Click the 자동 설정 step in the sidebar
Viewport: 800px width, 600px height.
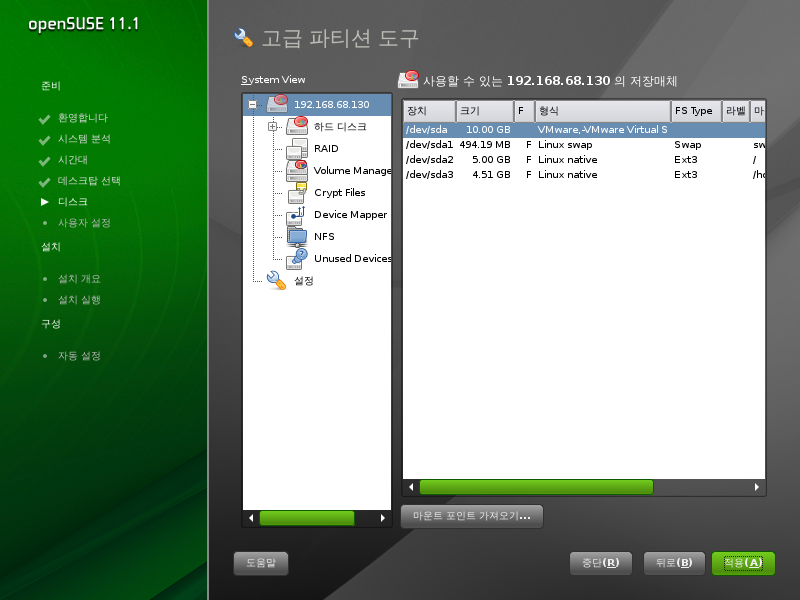(x=79, y=356)
